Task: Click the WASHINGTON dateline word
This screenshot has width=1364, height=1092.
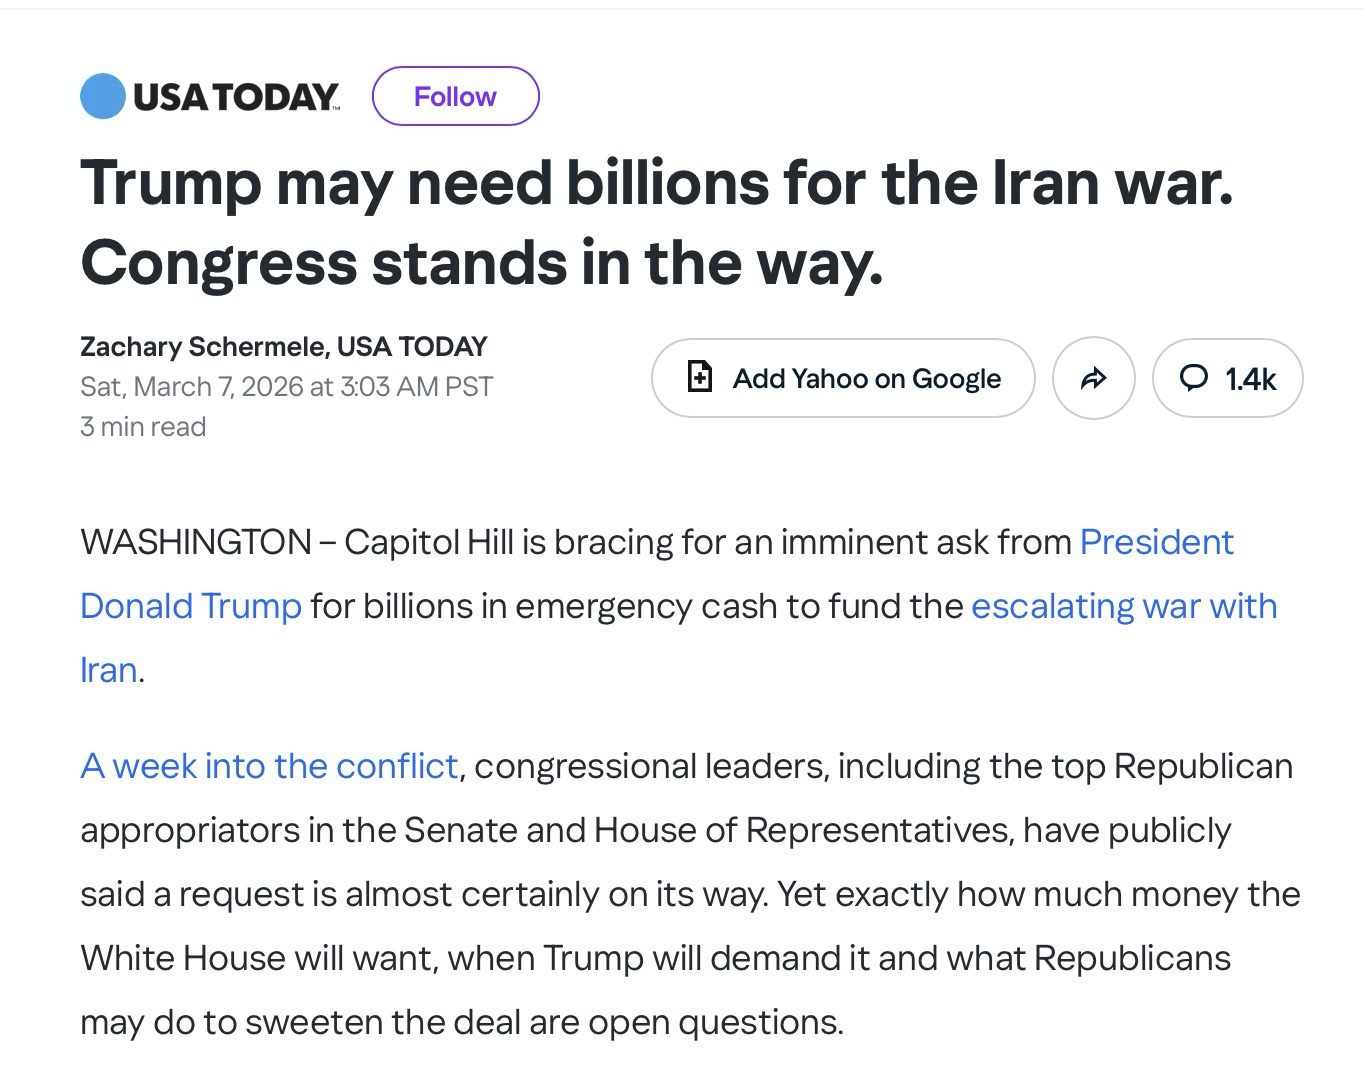Action: click(196, 542)
